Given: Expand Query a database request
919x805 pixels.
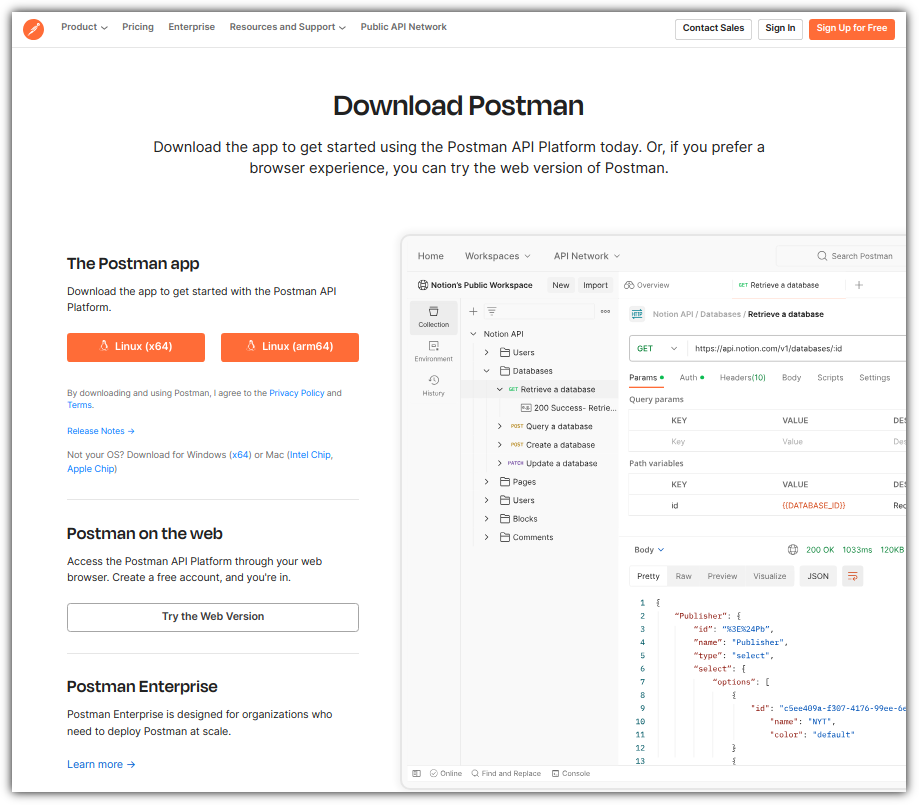Looking at the screenshot, I should (500, 426).
